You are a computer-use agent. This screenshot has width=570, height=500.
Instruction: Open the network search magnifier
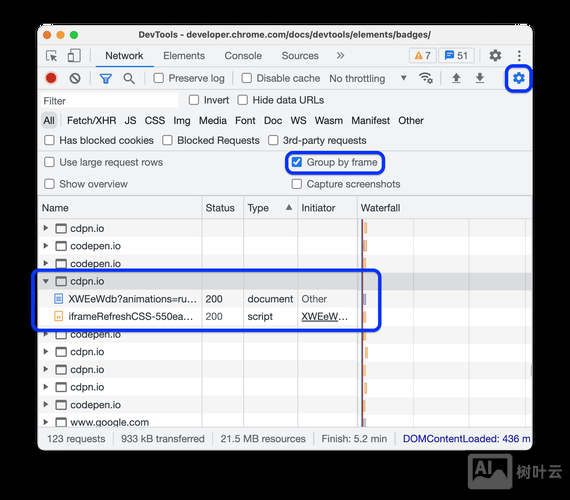coord(129,79)
